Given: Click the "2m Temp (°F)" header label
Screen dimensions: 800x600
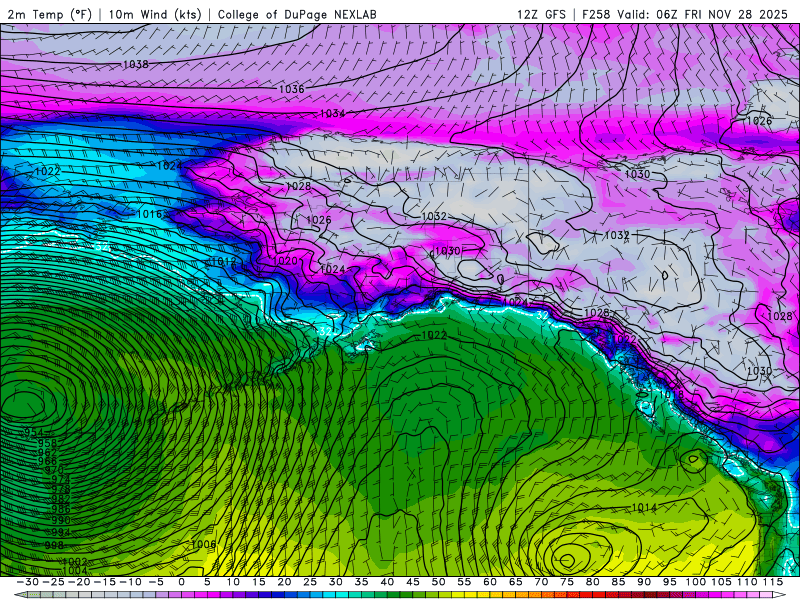Looking at the screenshot, I should (49, 14).
